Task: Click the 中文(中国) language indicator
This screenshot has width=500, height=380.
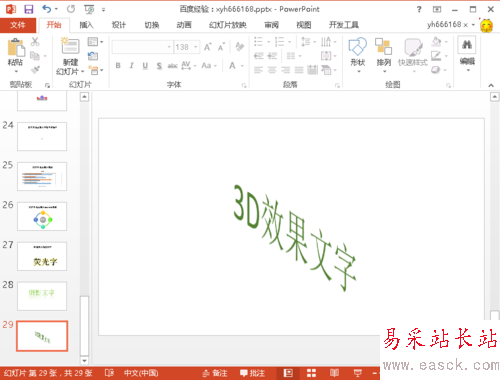Action: point(141,373)
